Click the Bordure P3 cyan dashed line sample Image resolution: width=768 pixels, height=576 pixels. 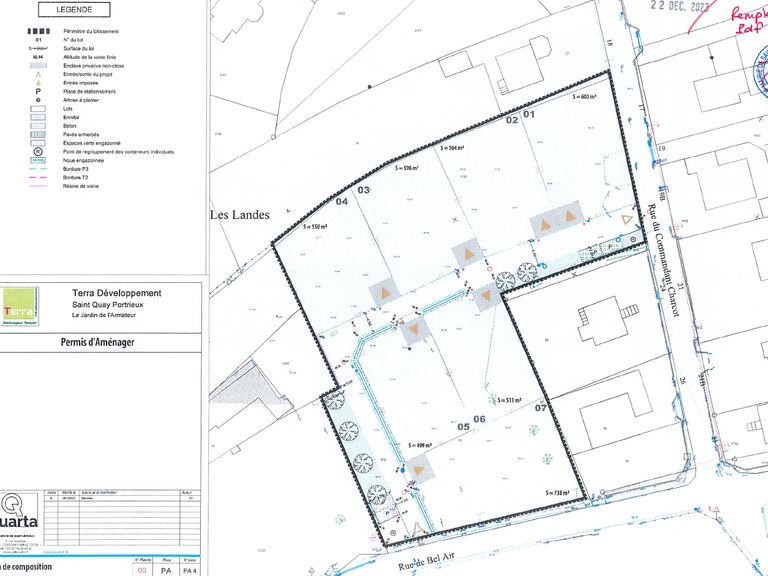37,169
